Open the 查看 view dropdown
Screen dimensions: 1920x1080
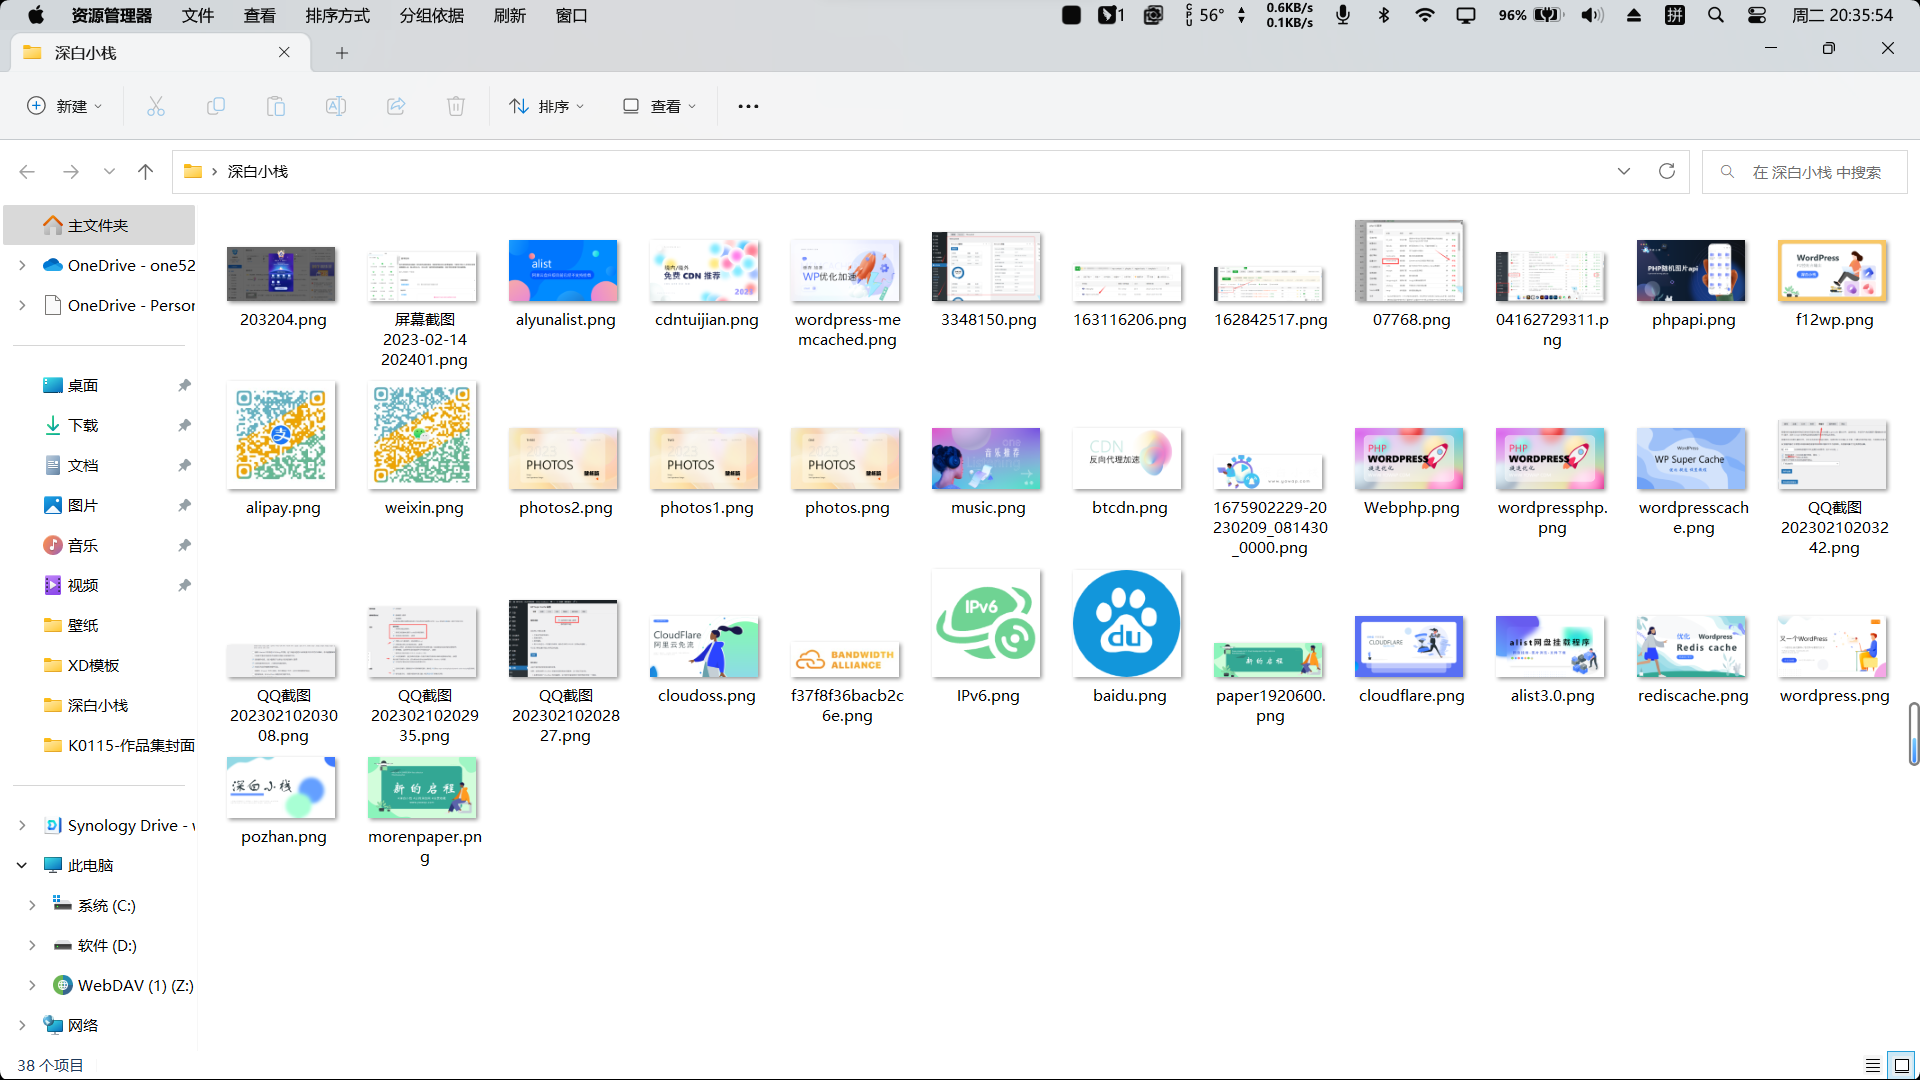point(659,106)
